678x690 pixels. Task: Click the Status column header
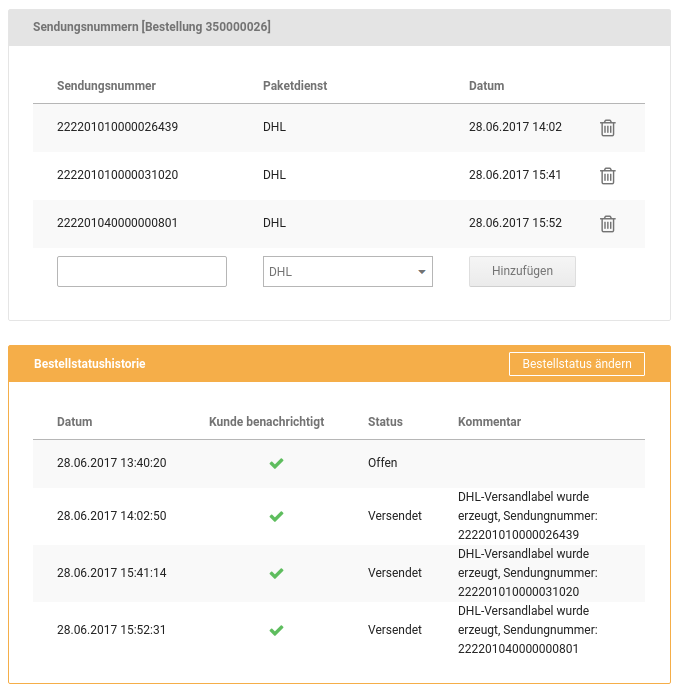385,422
